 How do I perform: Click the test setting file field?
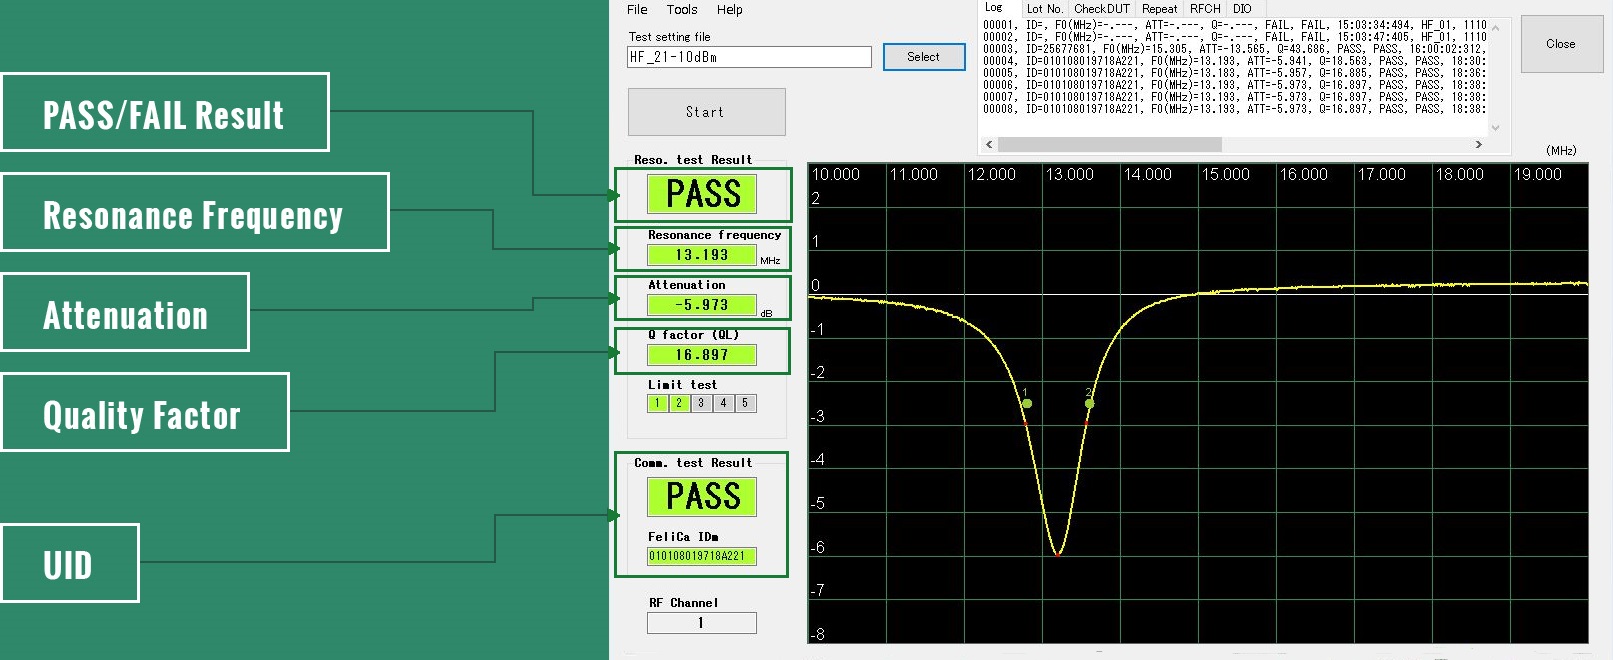(x=749, y=57)
